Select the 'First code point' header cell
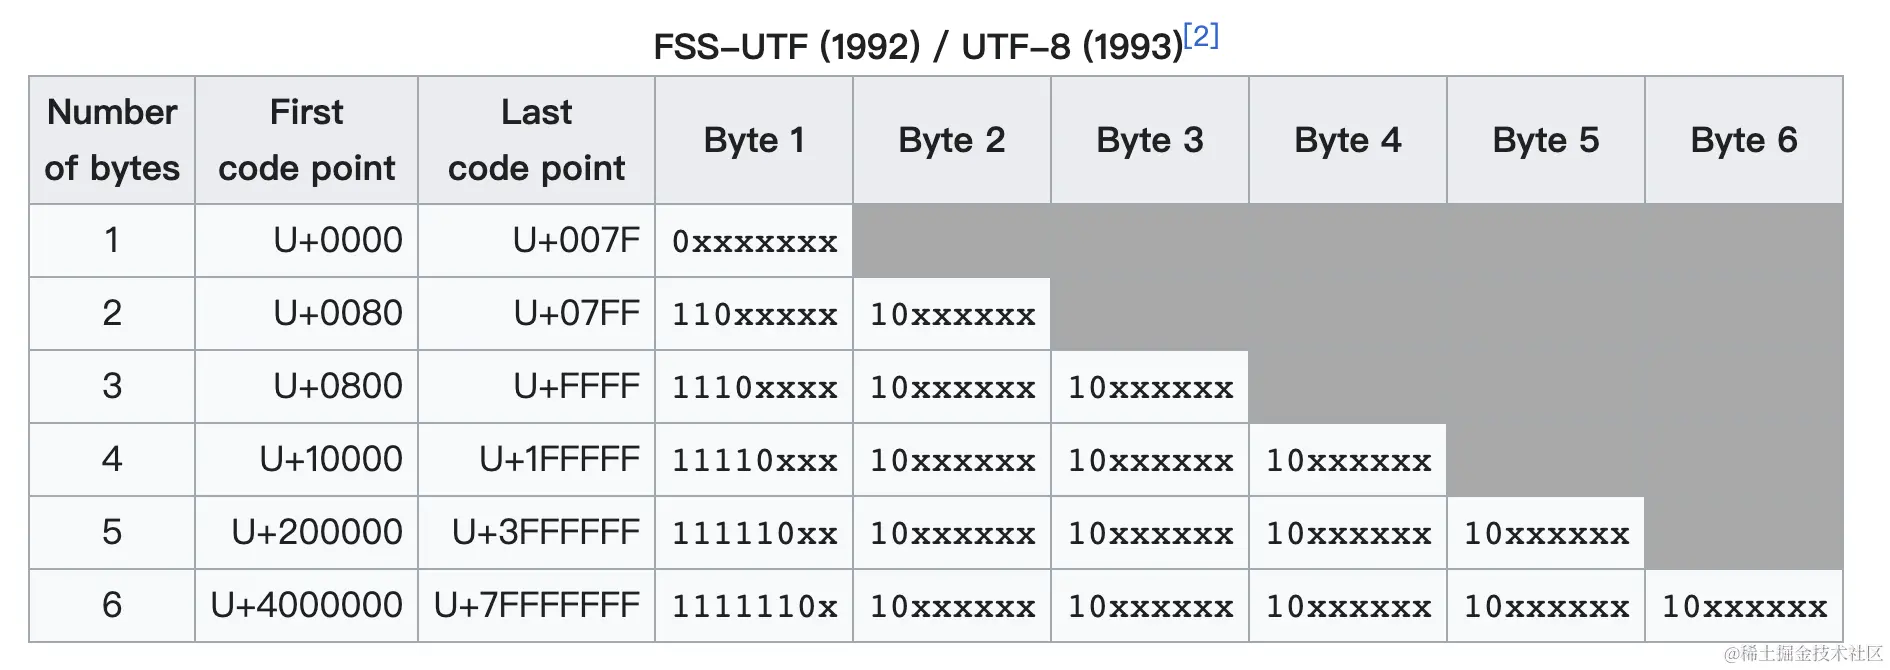The width and height of the screenshot is (1890, 670). [306, 140]
